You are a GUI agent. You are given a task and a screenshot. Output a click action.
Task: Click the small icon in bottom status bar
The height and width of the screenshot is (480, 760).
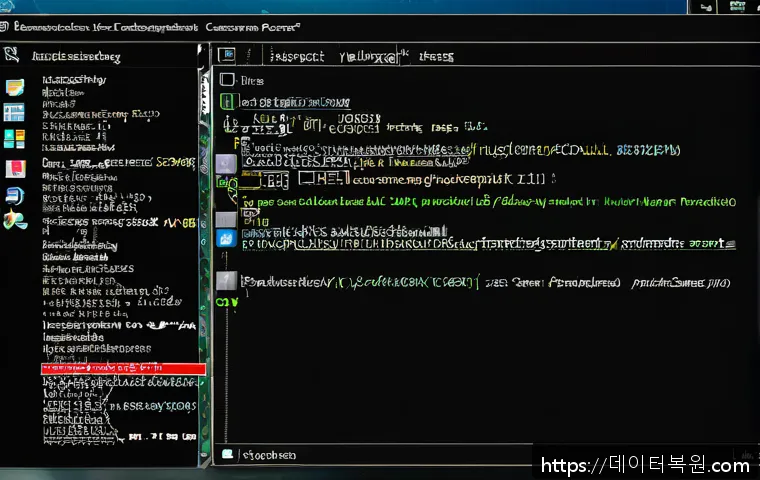click(227, 454)
